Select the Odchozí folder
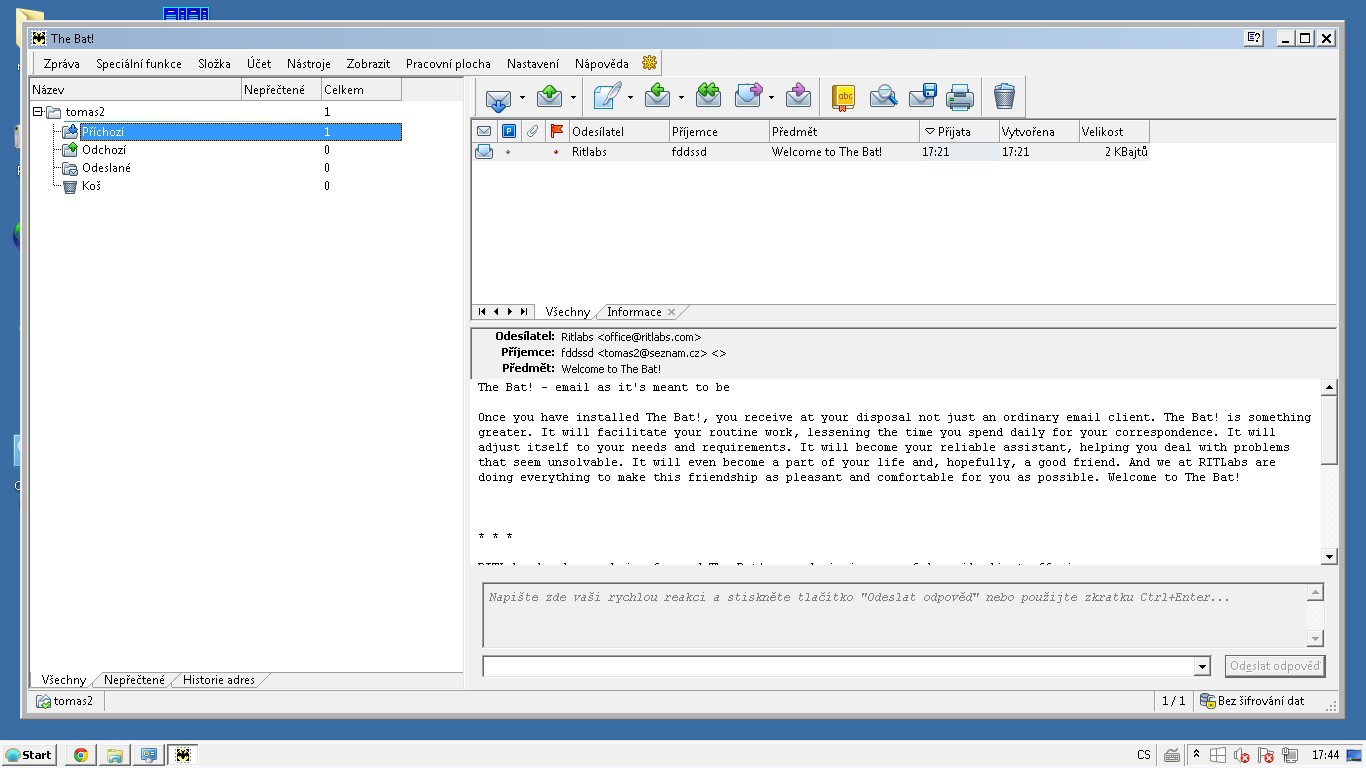The height and width of the screenshot is (768, 1366). point(104,150)
